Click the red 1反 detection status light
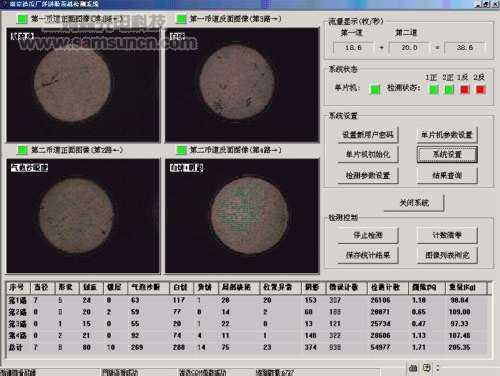Image resolution: width=500 pixels, height=376 pixels. (x=465, y=89)
